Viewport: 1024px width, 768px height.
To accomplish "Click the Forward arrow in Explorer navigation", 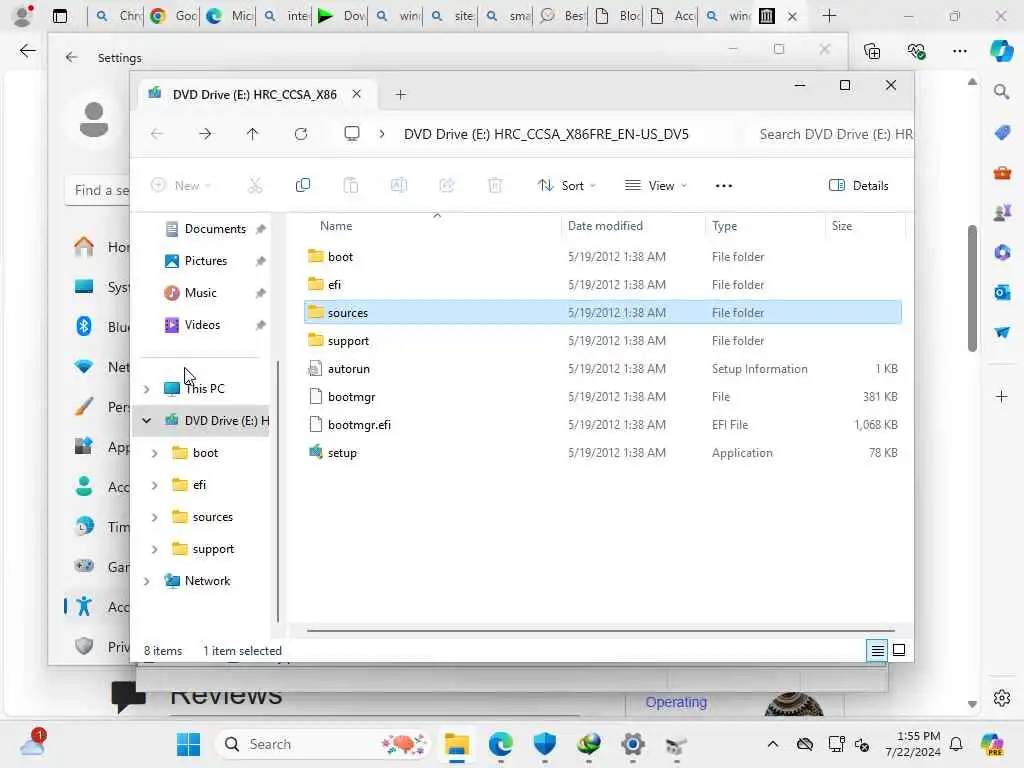I will click(205, 134).
